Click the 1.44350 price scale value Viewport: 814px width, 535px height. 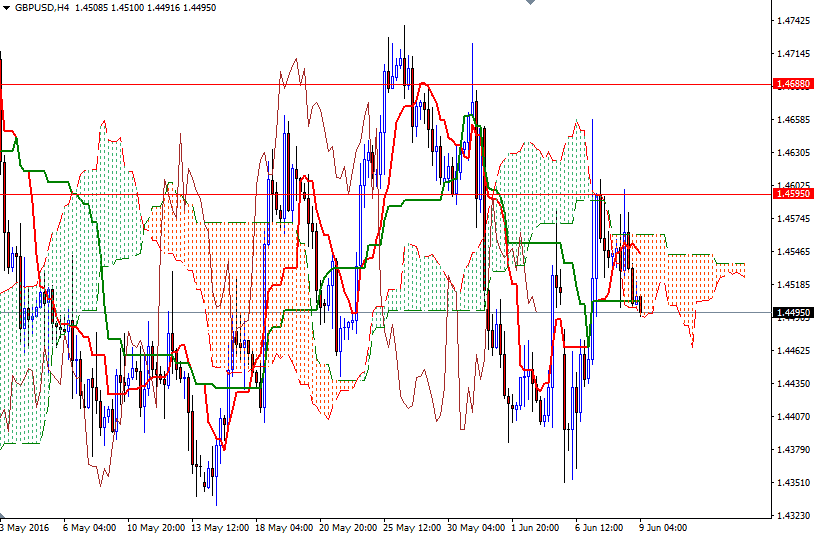click(x=792, y=384)
